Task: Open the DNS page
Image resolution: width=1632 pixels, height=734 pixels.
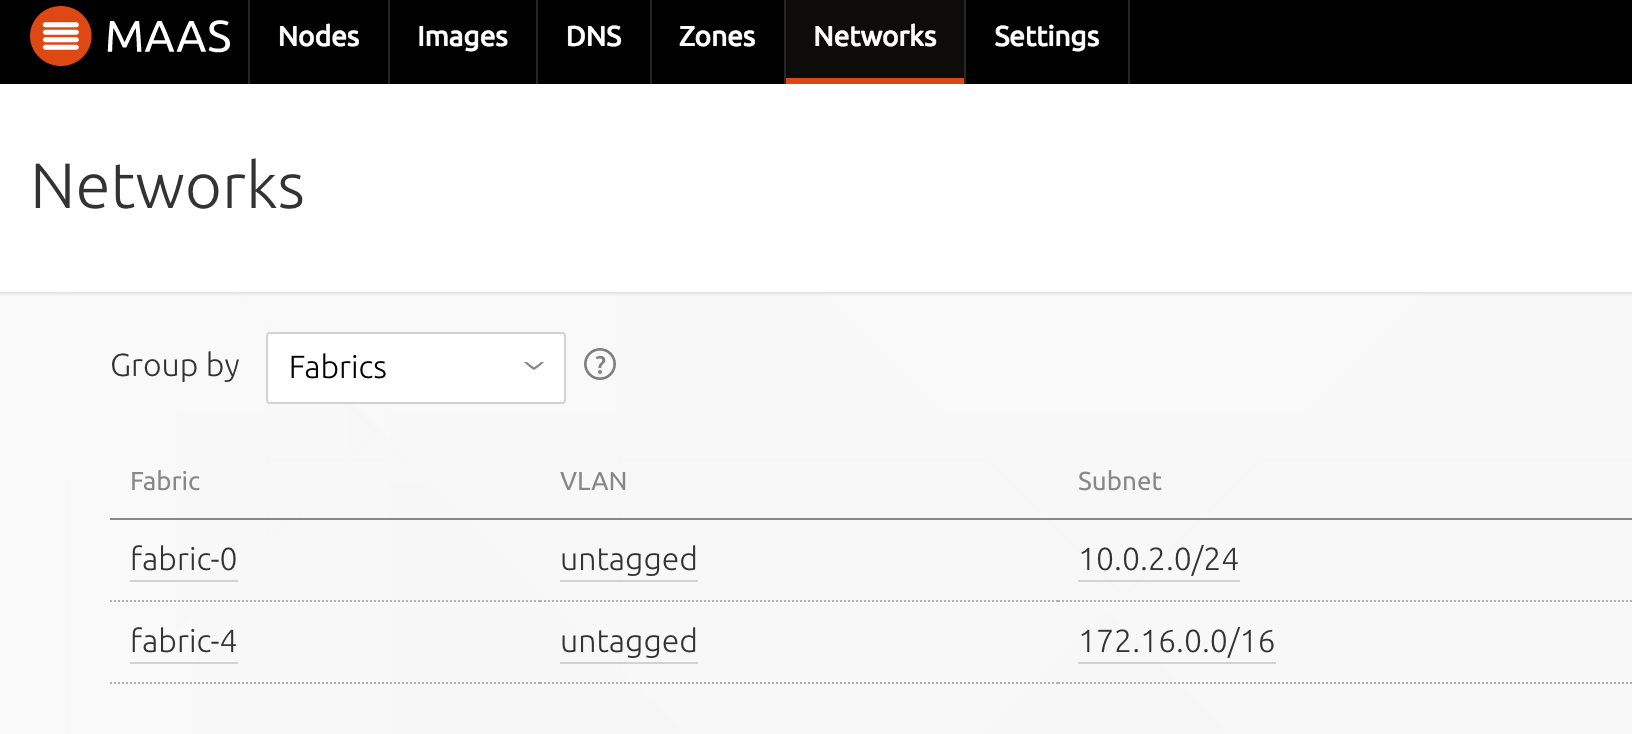Action: 594,37
